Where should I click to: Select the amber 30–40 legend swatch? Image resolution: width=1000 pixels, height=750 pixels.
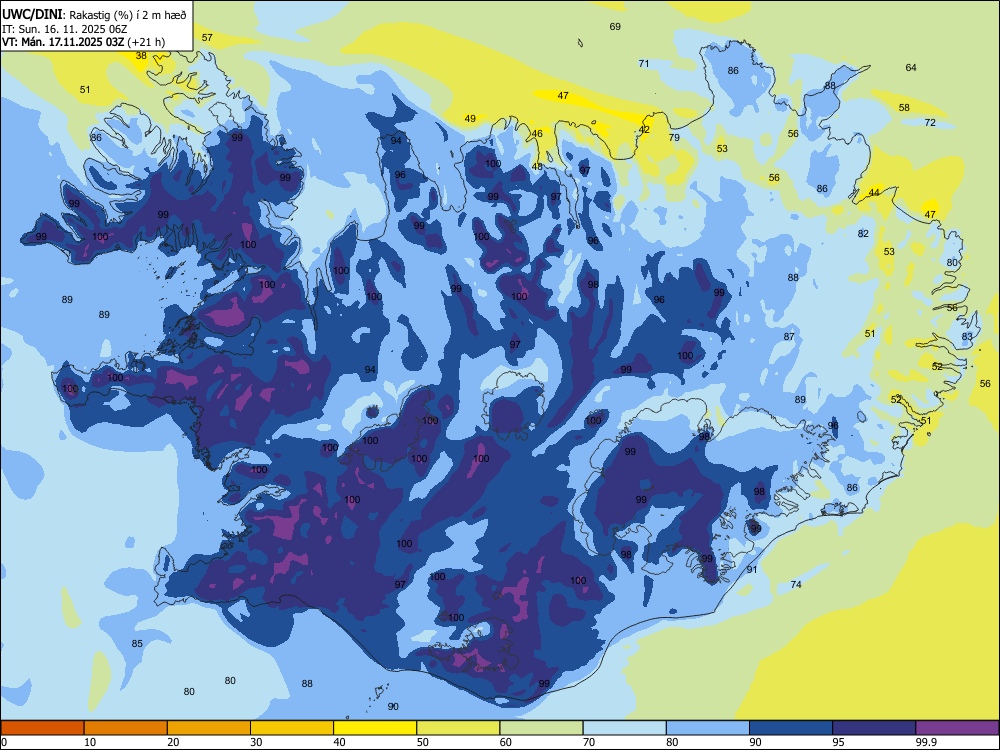pyautogui.click(x=292, y=728)
